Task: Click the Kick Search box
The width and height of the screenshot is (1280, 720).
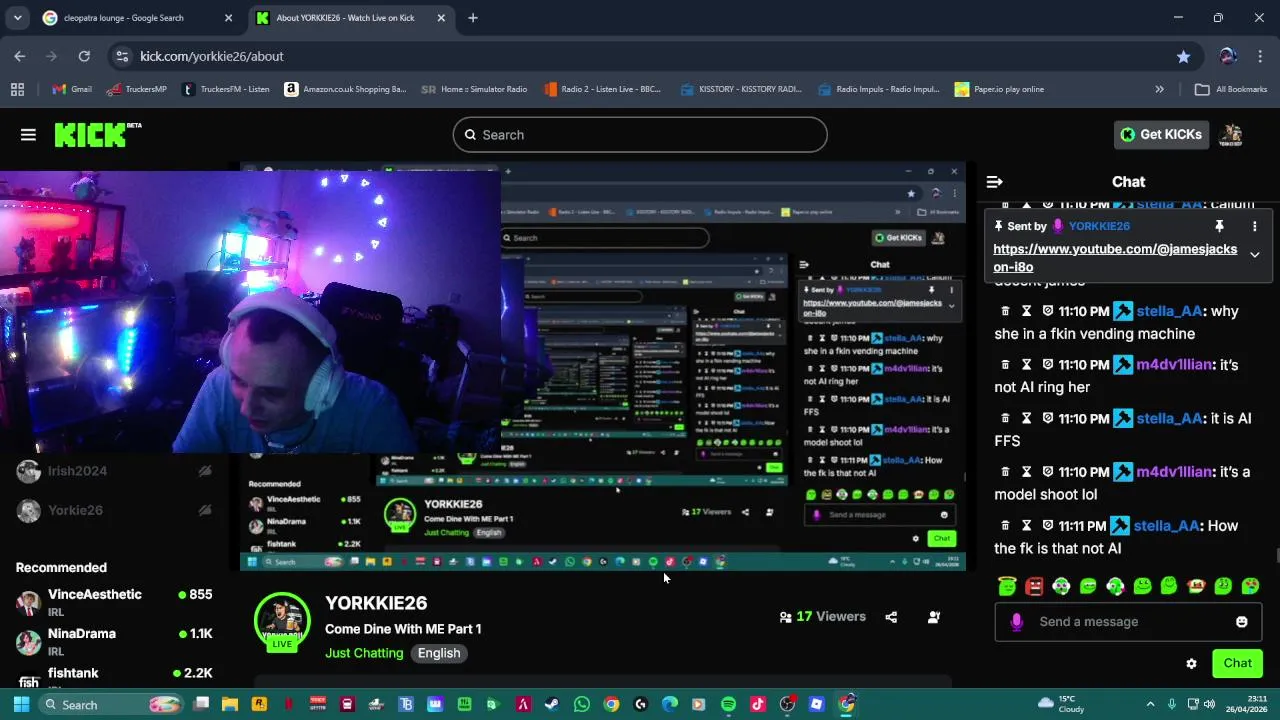Action: (x=640, y=135)
